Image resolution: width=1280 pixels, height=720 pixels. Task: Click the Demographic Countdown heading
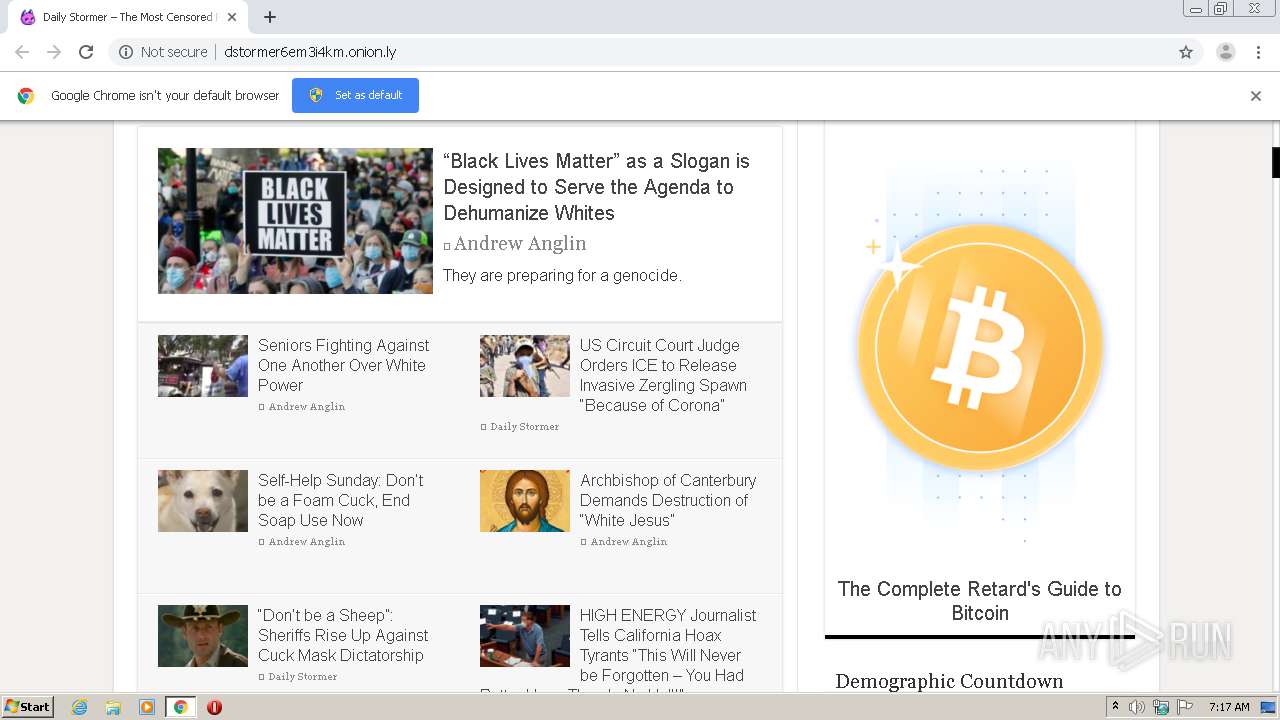949,682
